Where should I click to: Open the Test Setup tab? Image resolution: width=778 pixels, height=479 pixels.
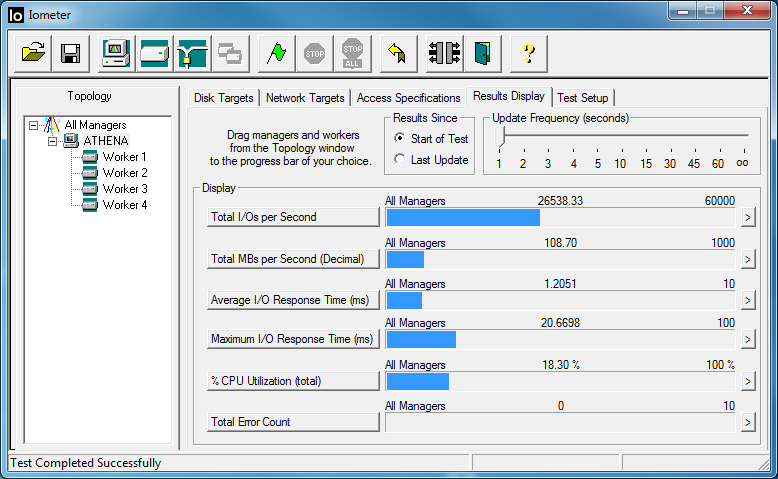[x=583, y=98]
